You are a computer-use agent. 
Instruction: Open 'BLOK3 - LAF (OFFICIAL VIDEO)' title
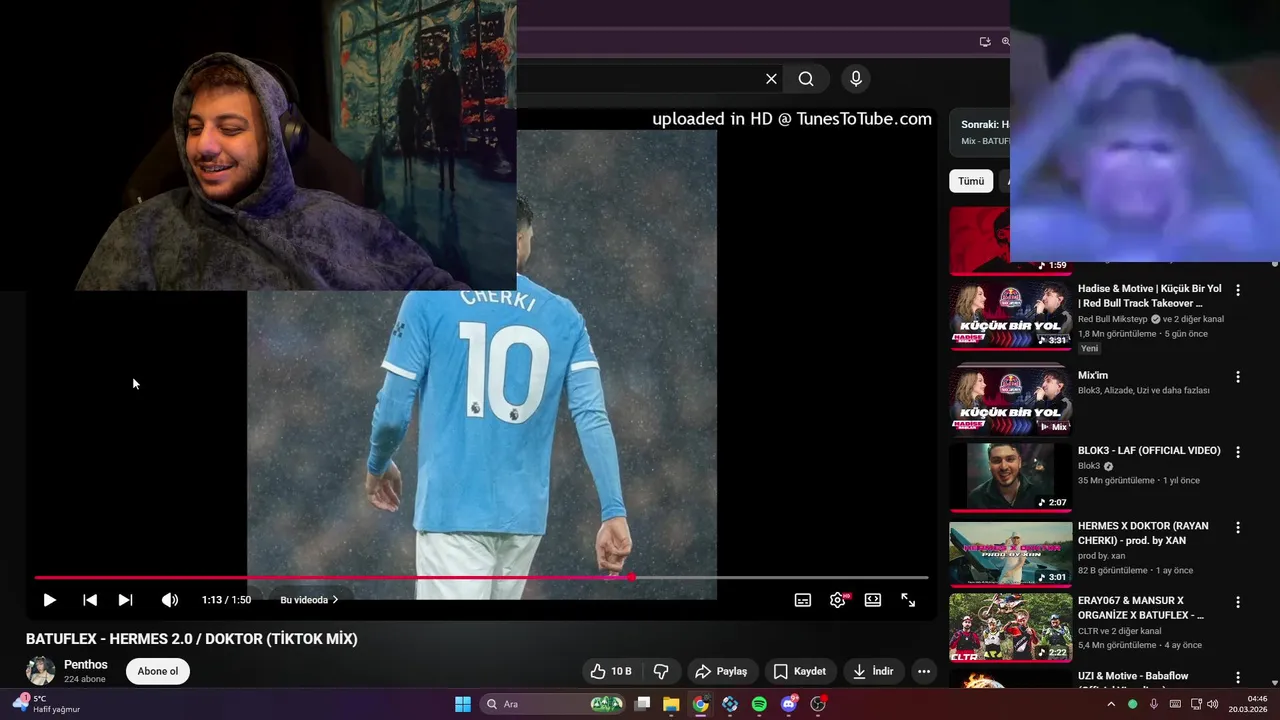tap(1149, 451)
